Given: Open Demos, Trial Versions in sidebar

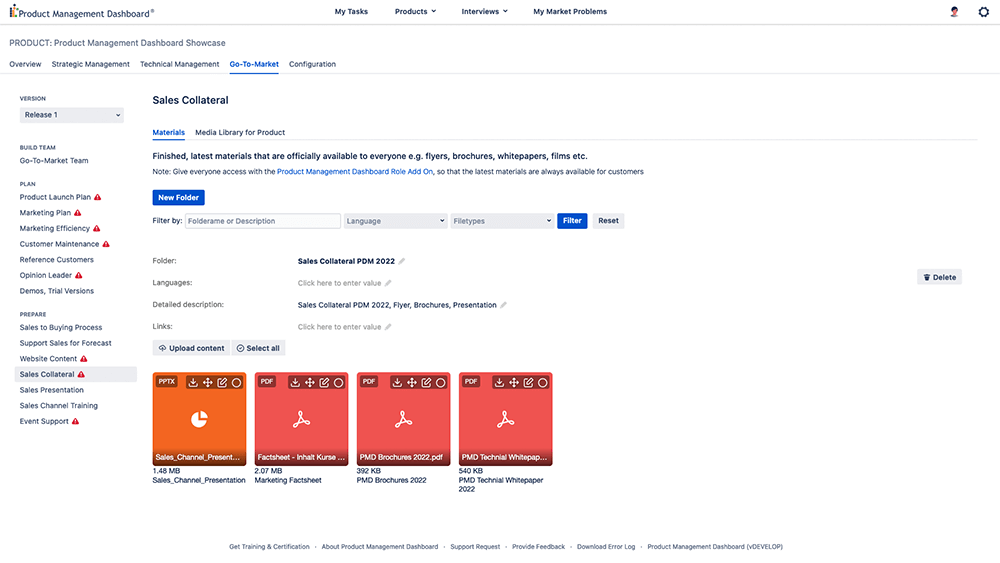Looking at the screenshot, I should coord(57,291).
